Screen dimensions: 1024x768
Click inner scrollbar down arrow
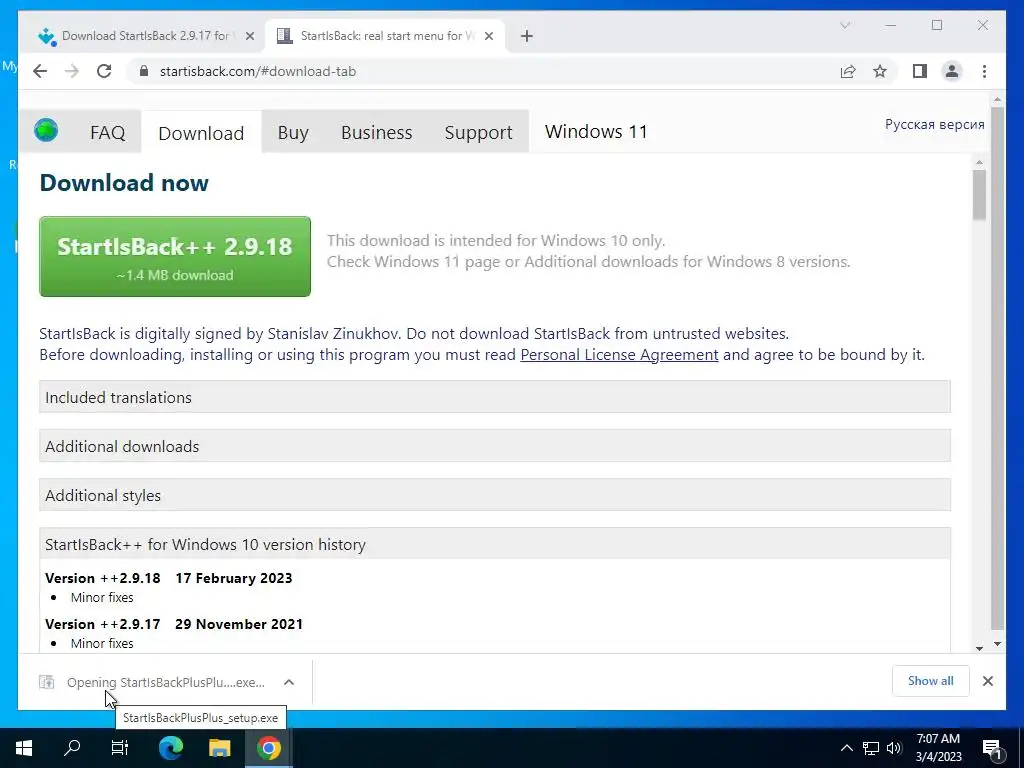click(x=979, y=648)
